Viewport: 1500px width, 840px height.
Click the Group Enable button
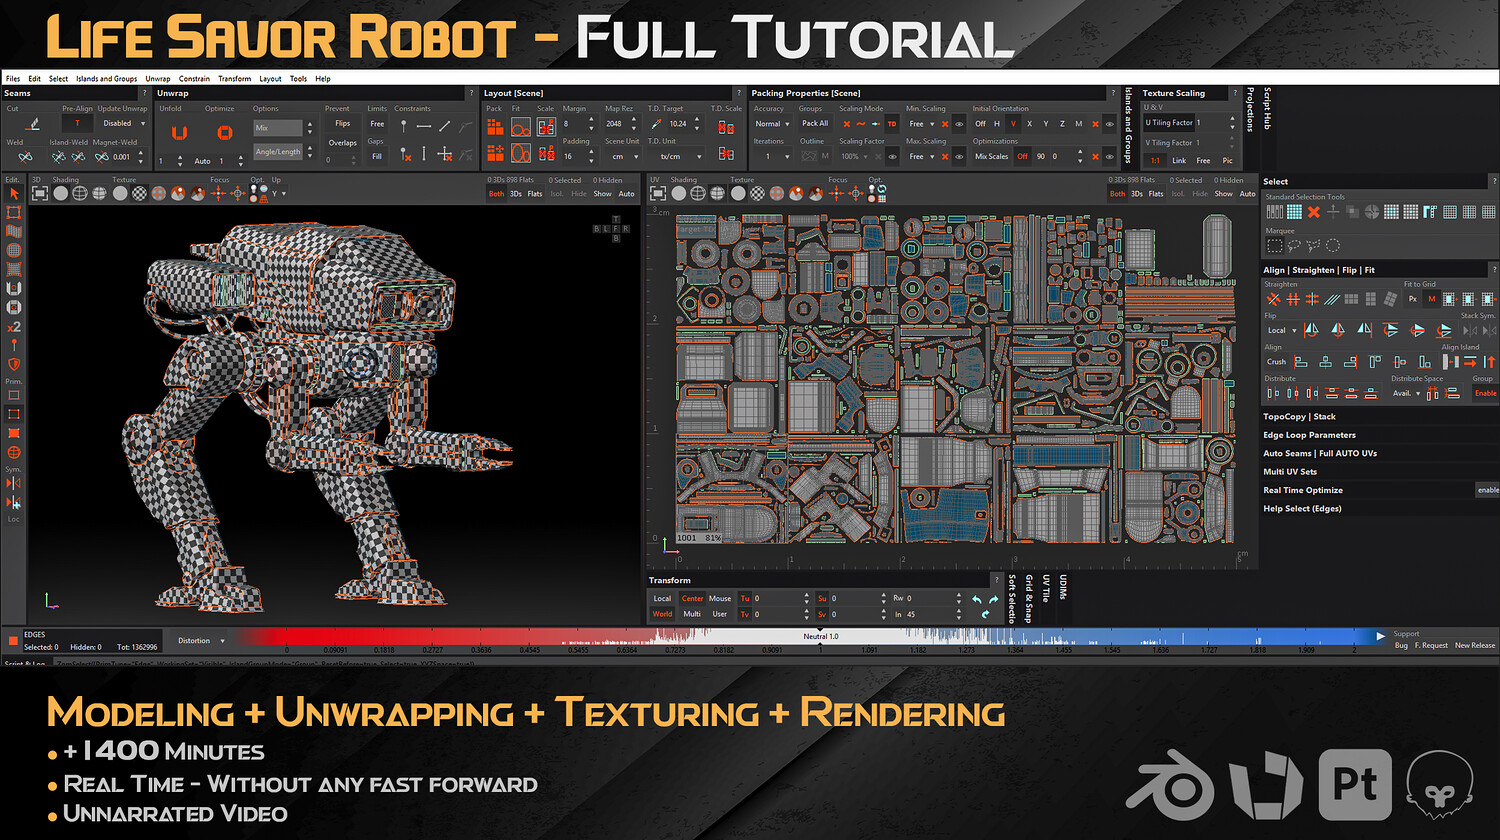tap(1486, 393)
